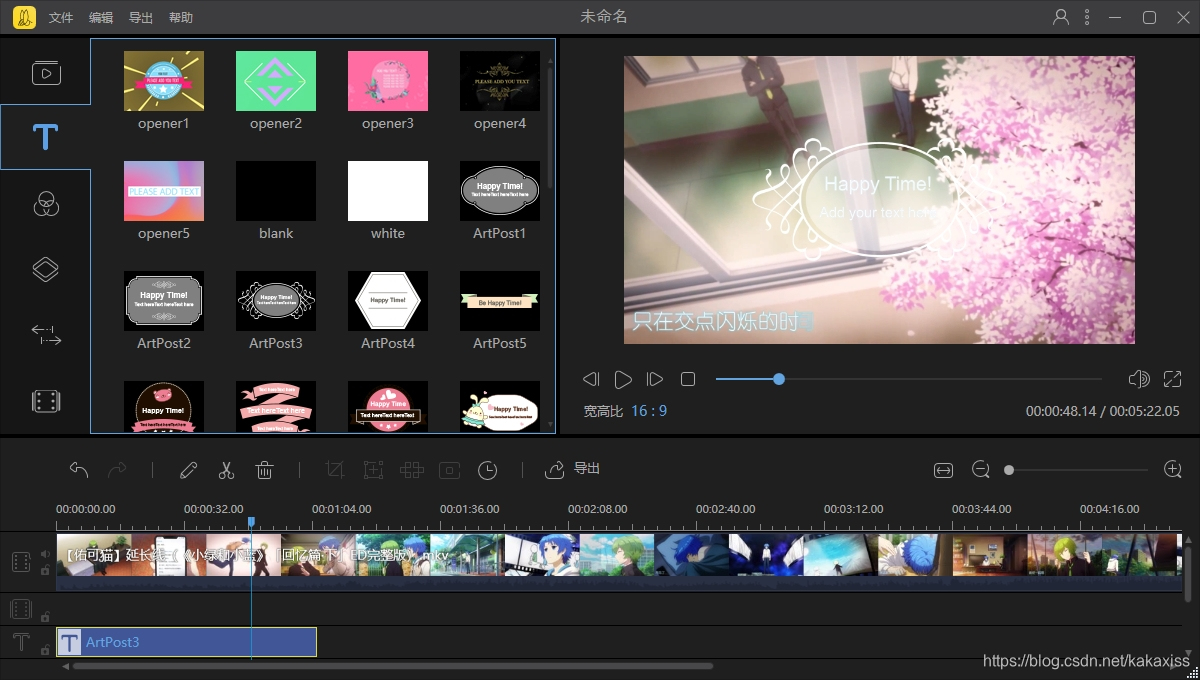Stop the preview playback
This screenshot has width=1200, height=680.
tap(688, 379)
